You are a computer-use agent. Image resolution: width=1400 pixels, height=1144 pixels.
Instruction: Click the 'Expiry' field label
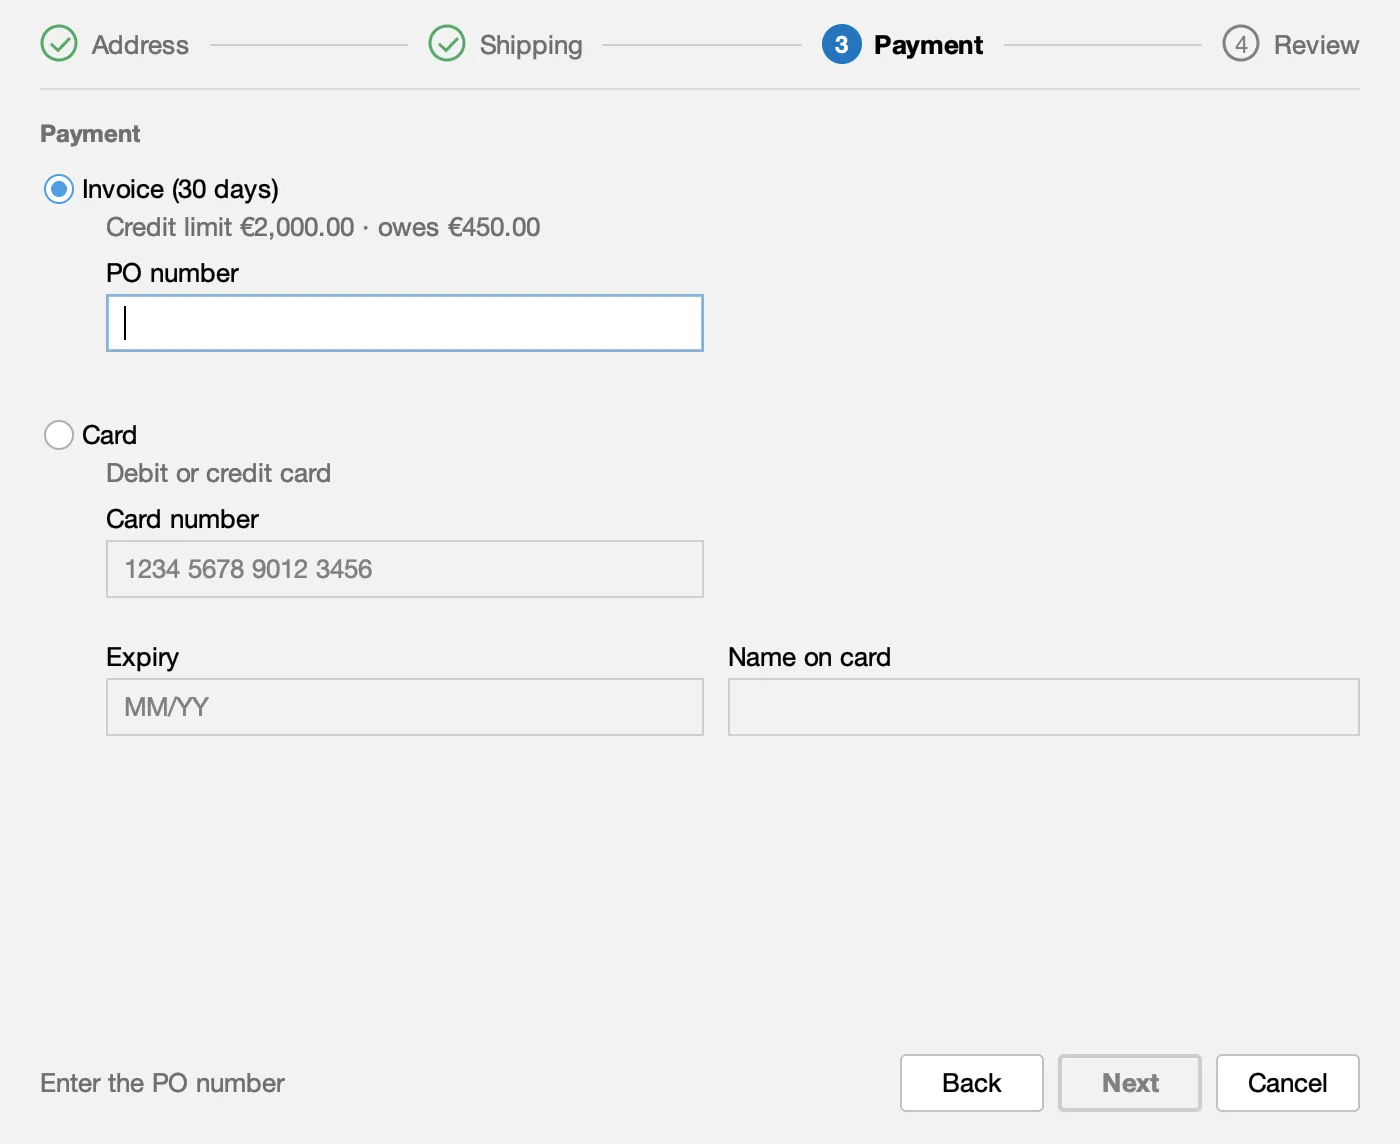(142, 658)
